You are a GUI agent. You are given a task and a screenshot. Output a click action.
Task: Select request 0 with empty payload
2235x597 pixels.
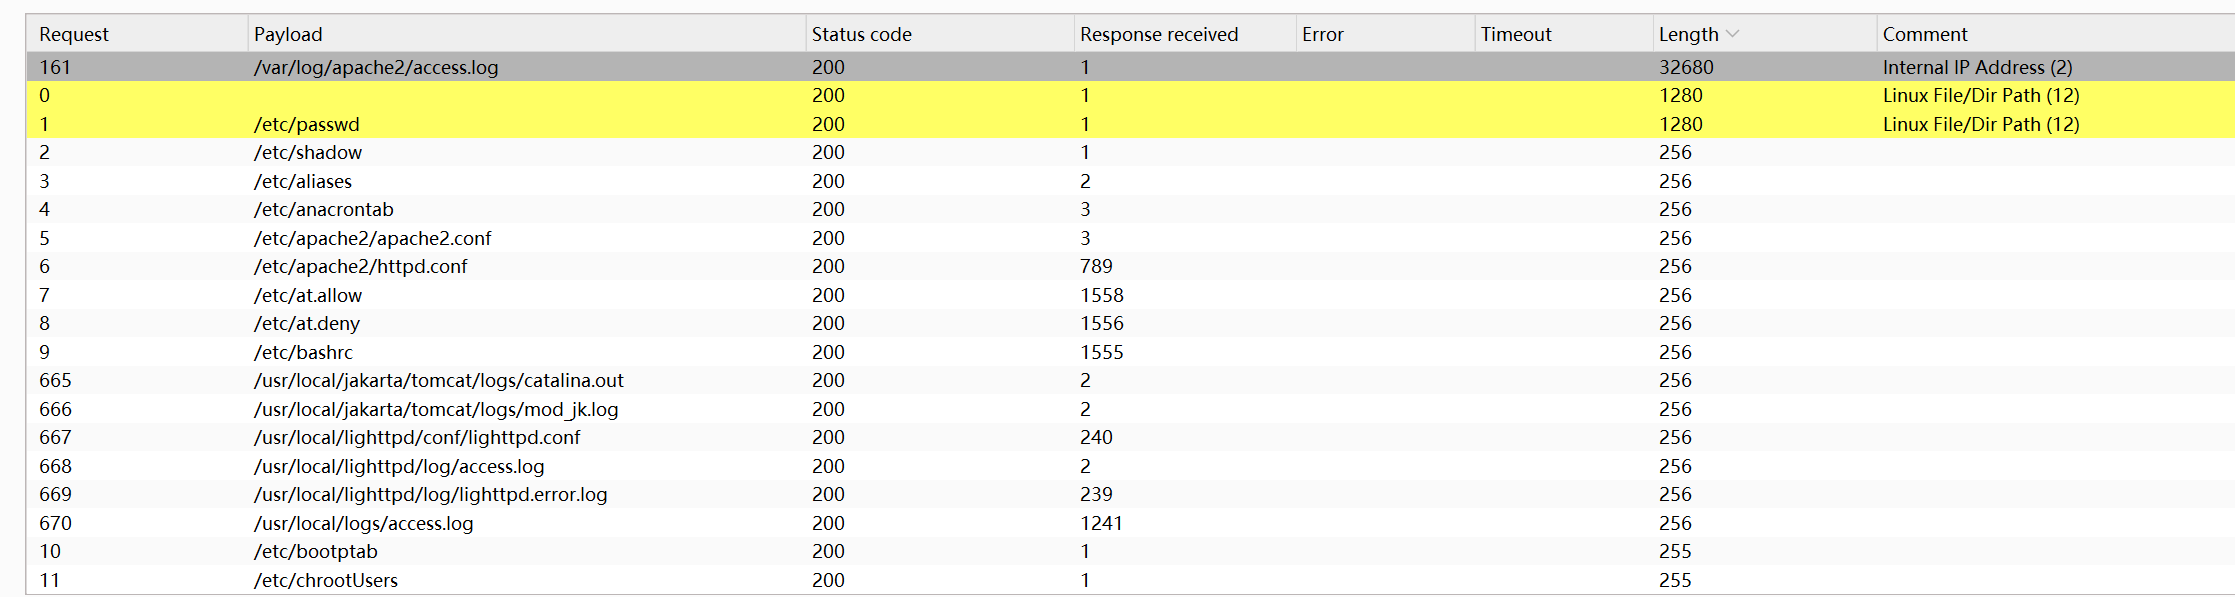pos(44,95)
